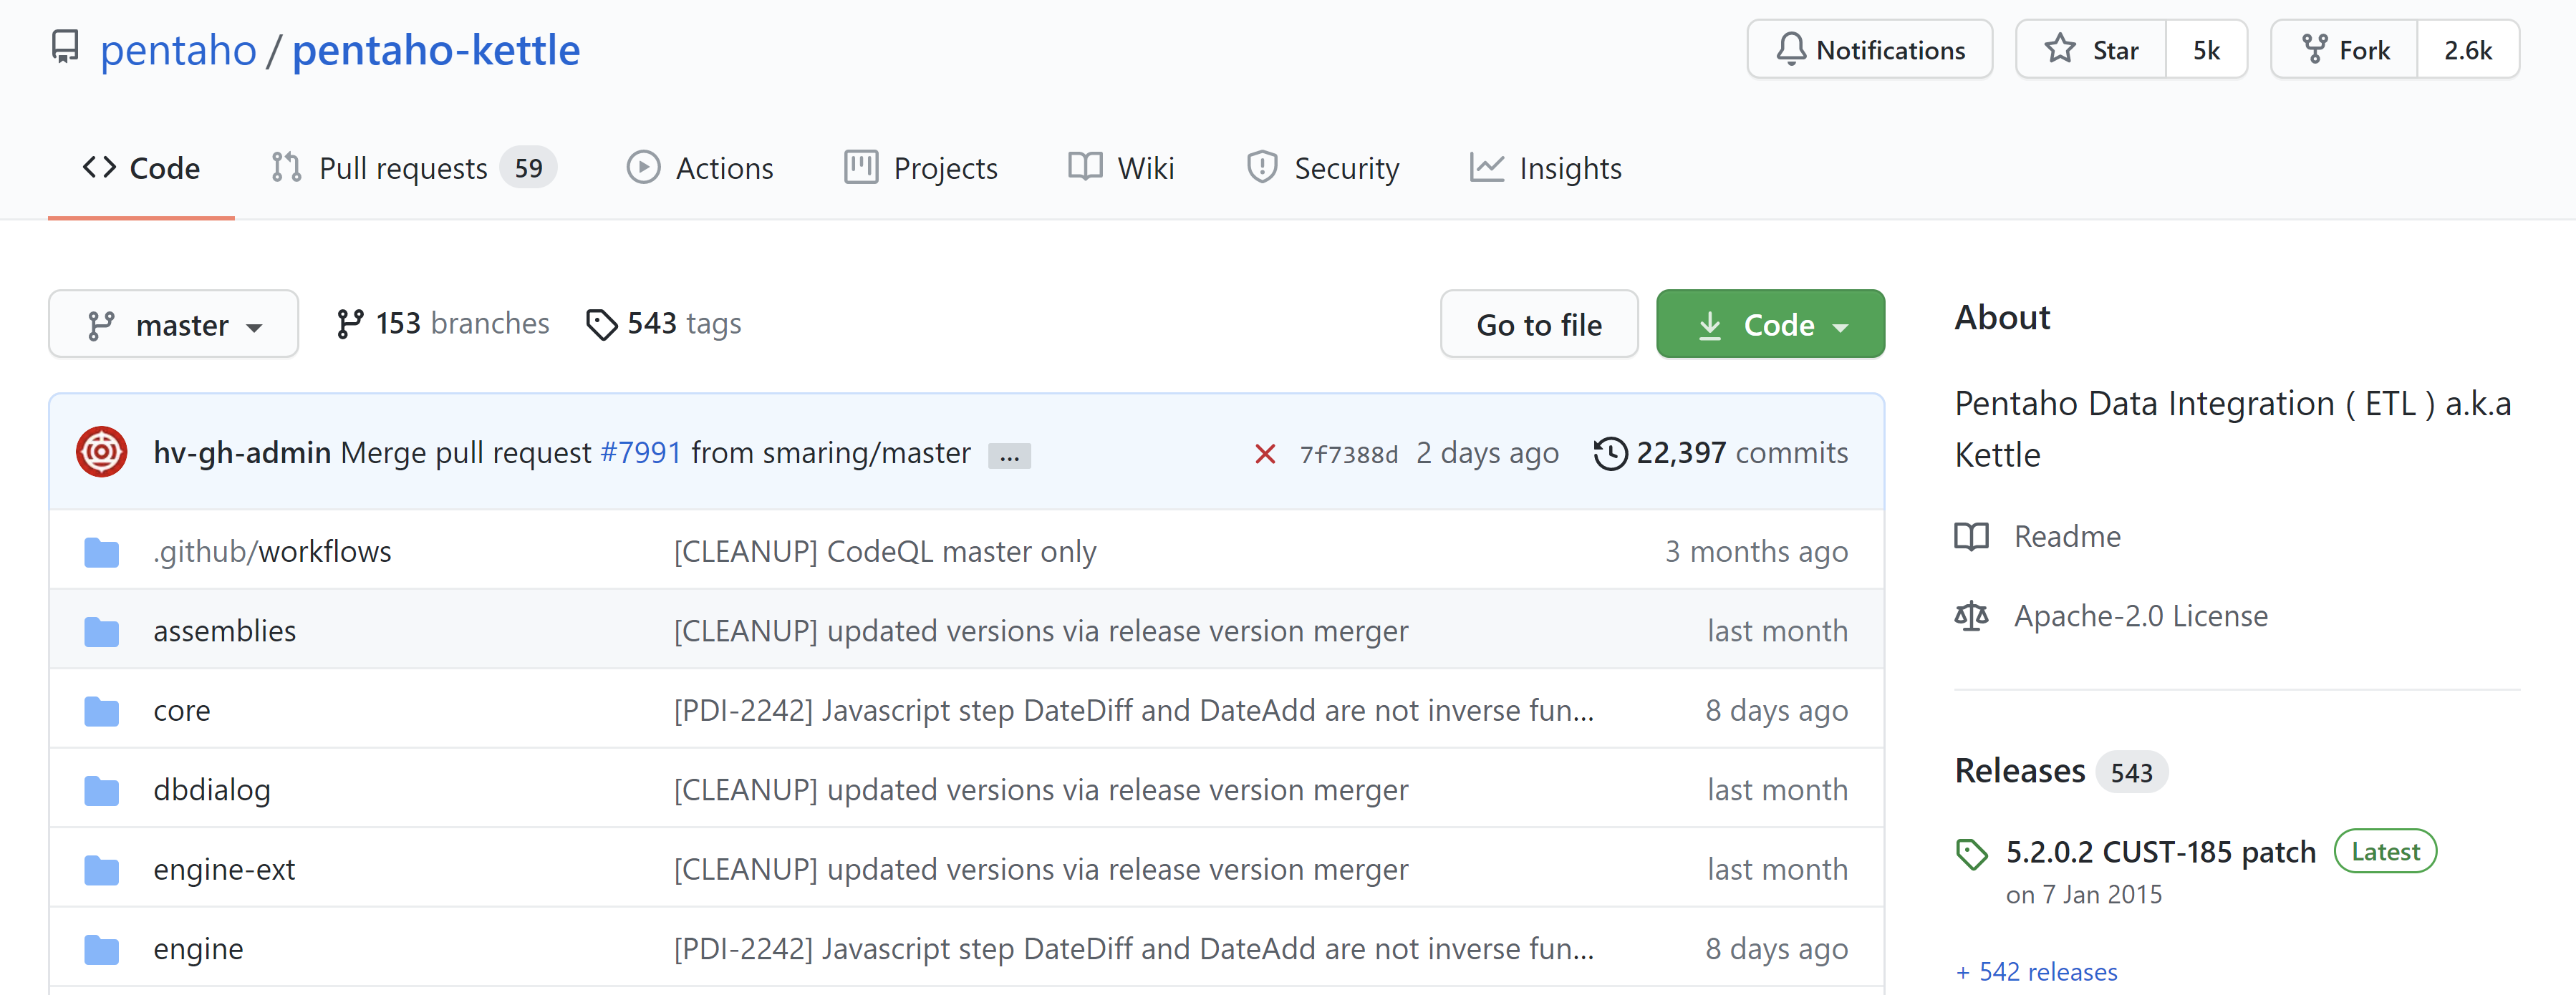This screenshot has width=2576, height=995.
Task: Expand the commit message ellipsis
Action: coord(1009,456)
